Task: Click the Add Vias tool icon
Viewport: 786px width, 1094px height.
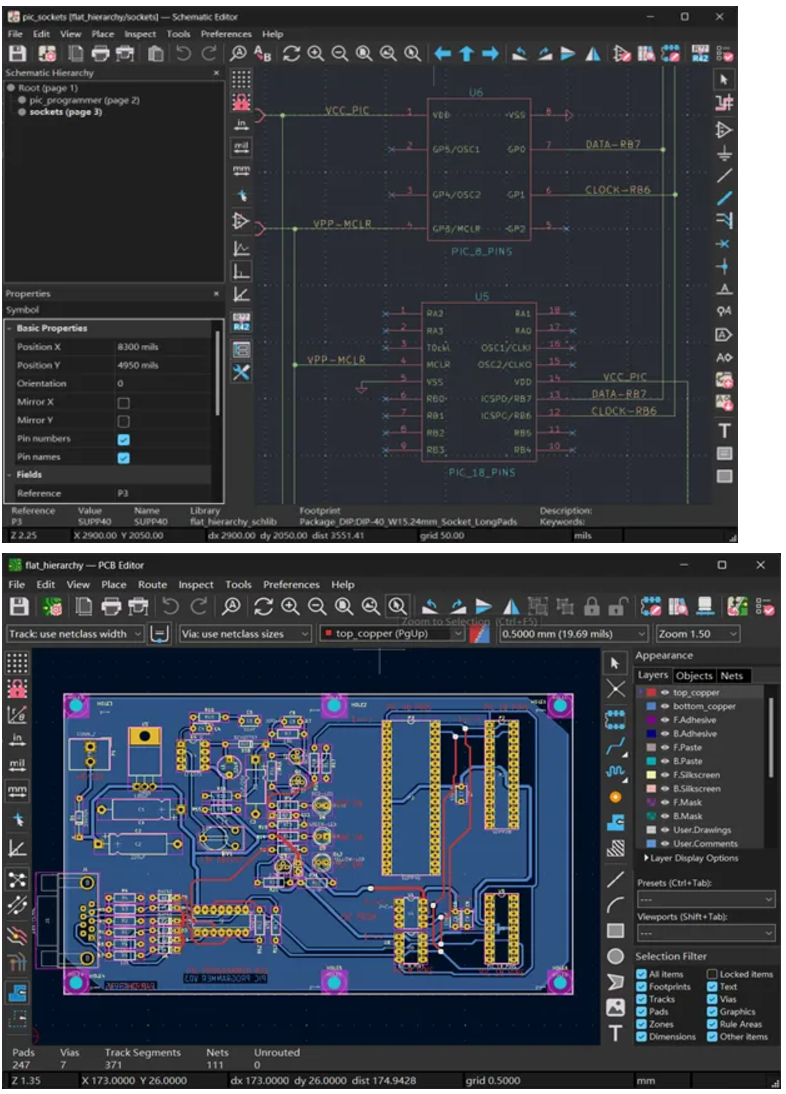Action: coord(616,797)
